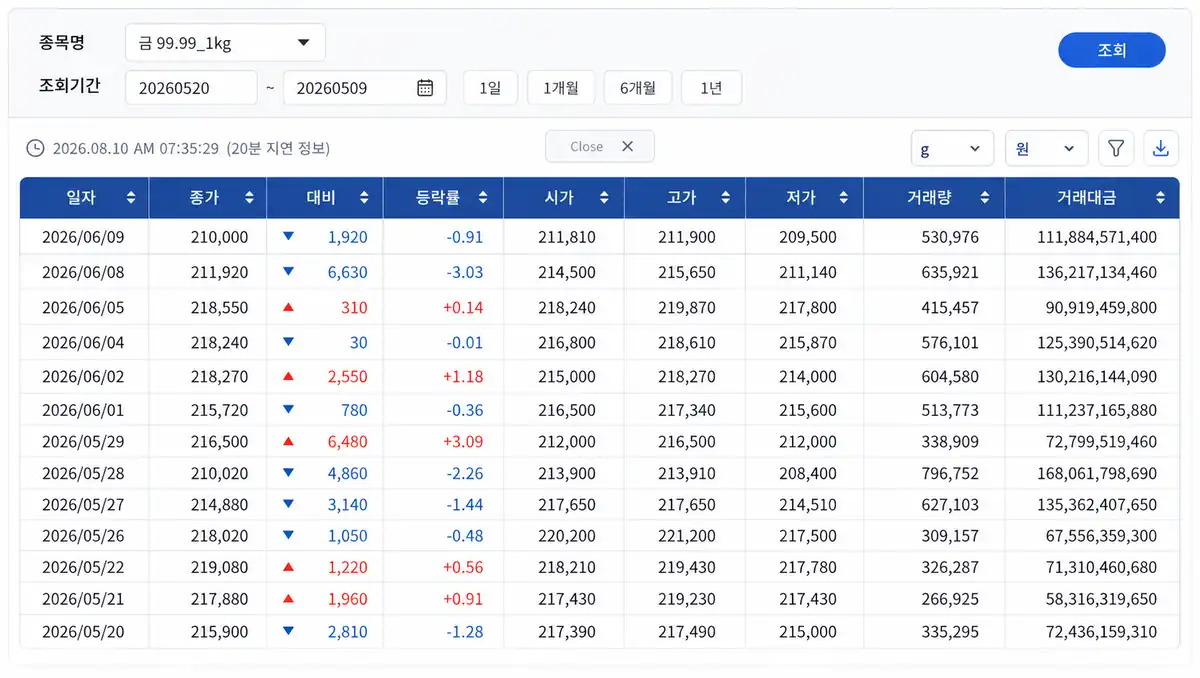This screenshot has width=1200, height=678.
Task: Open the g unit dropdown
Action: [x=952, y=148]
